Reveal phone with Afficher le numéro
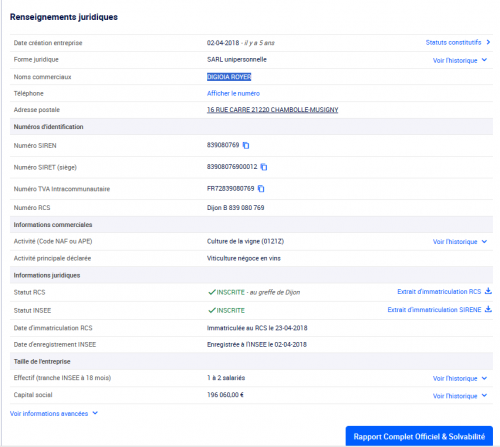The height and width of the screenshot is (447, 500). pyautogui.click(x=233, y=93)
